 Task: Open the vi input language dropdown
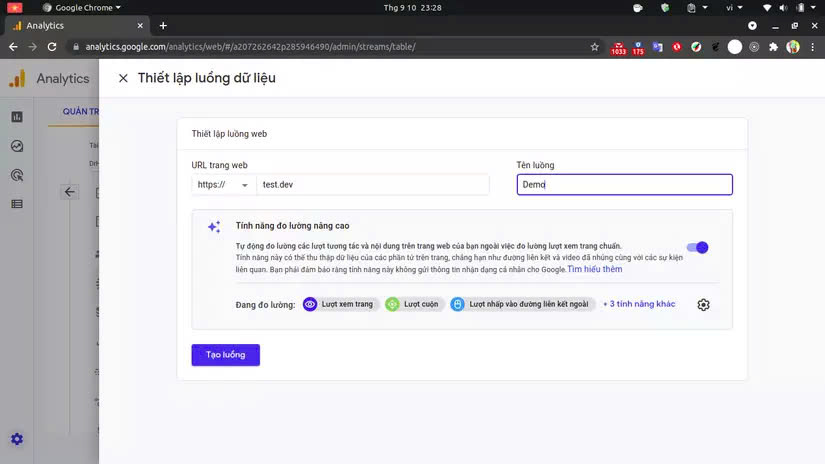[734, 7]
